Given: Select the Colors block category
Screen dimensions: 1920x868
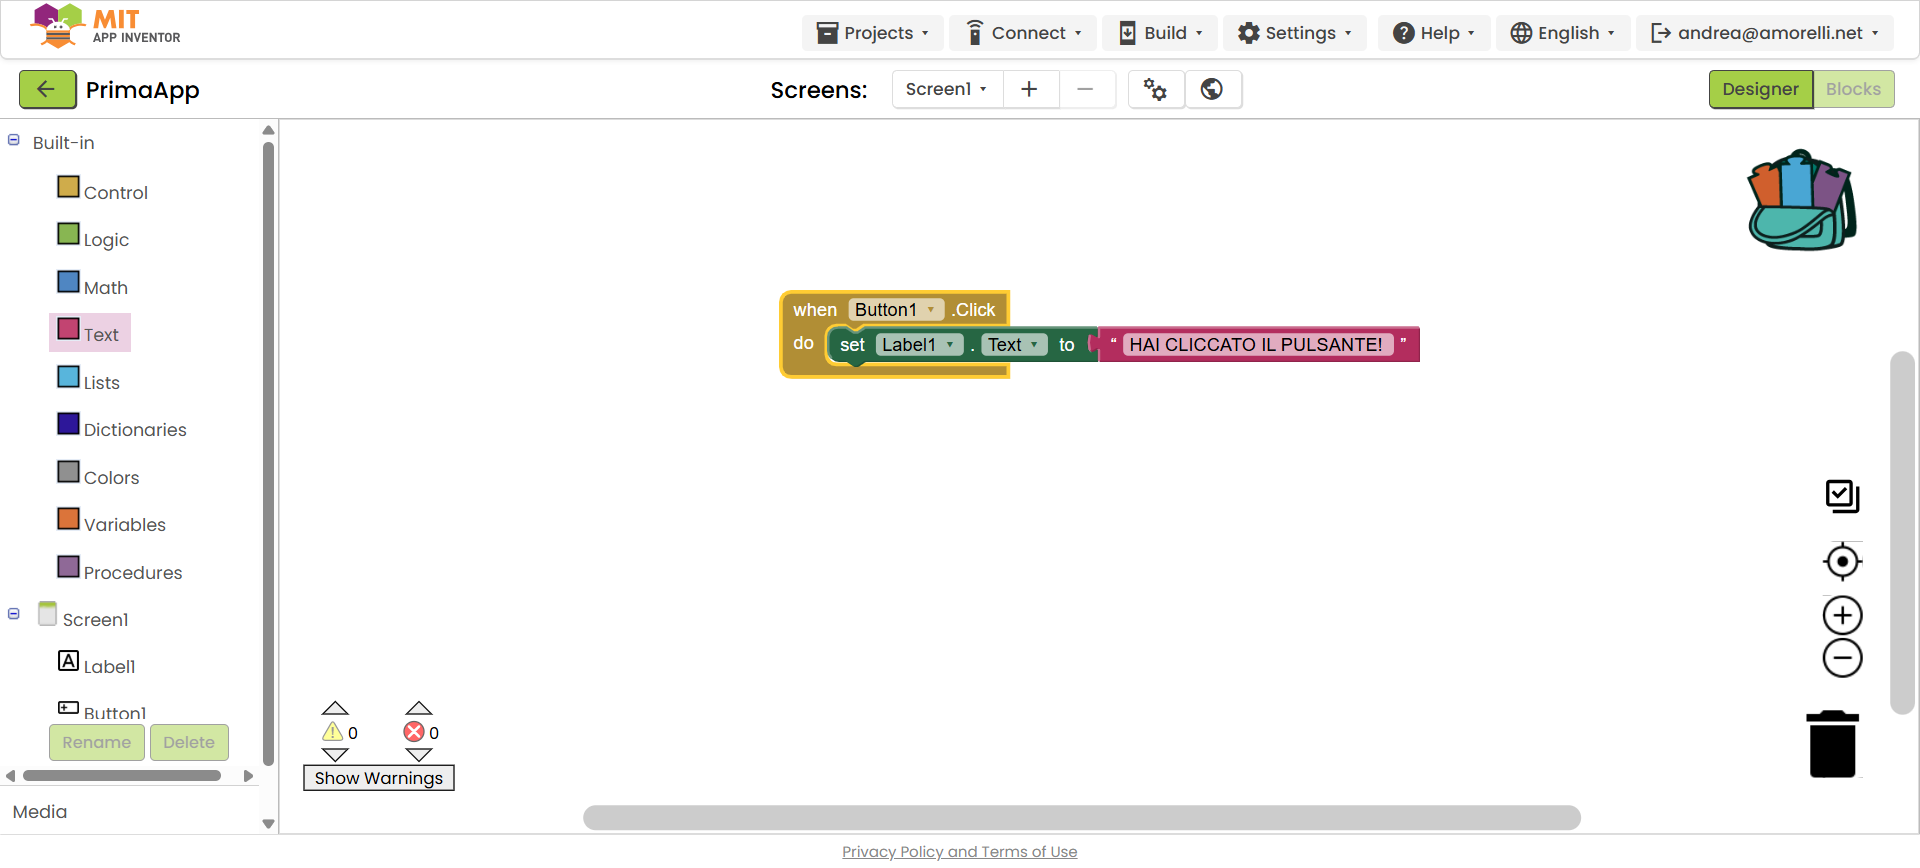Looking at the screenshot, I should pyautogui.click(x=110, y=478).
